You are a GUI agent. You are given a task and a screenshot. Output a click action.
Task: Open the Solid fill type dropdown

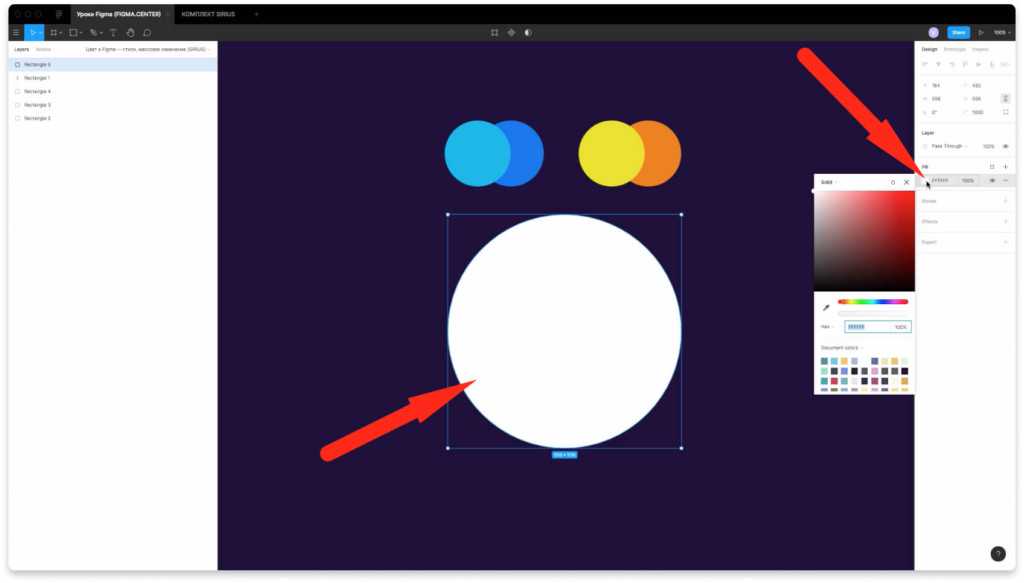829,183
